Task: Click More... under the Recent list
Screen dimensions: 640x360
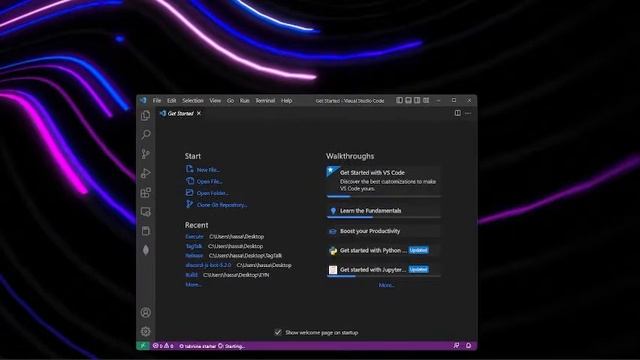Action: click(193, 284)
